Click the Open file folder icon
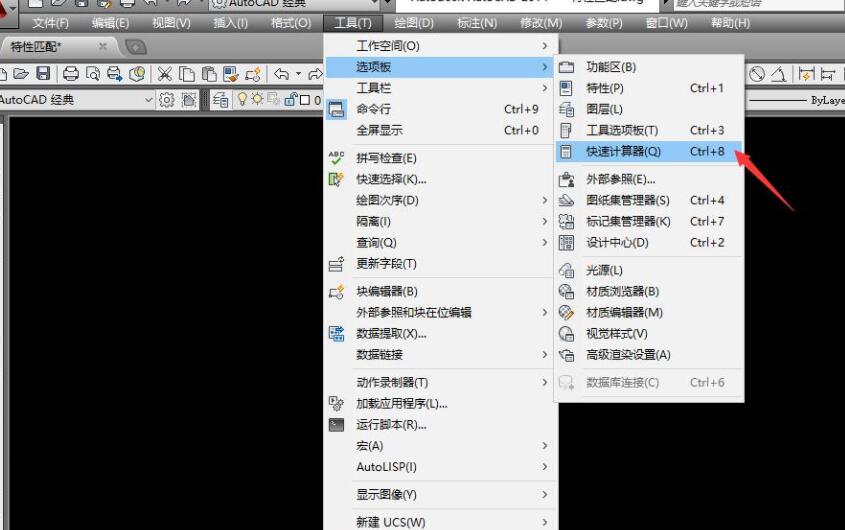Image resolution: width=845 pixels, height=530 pixels. [x=21, y=73]
